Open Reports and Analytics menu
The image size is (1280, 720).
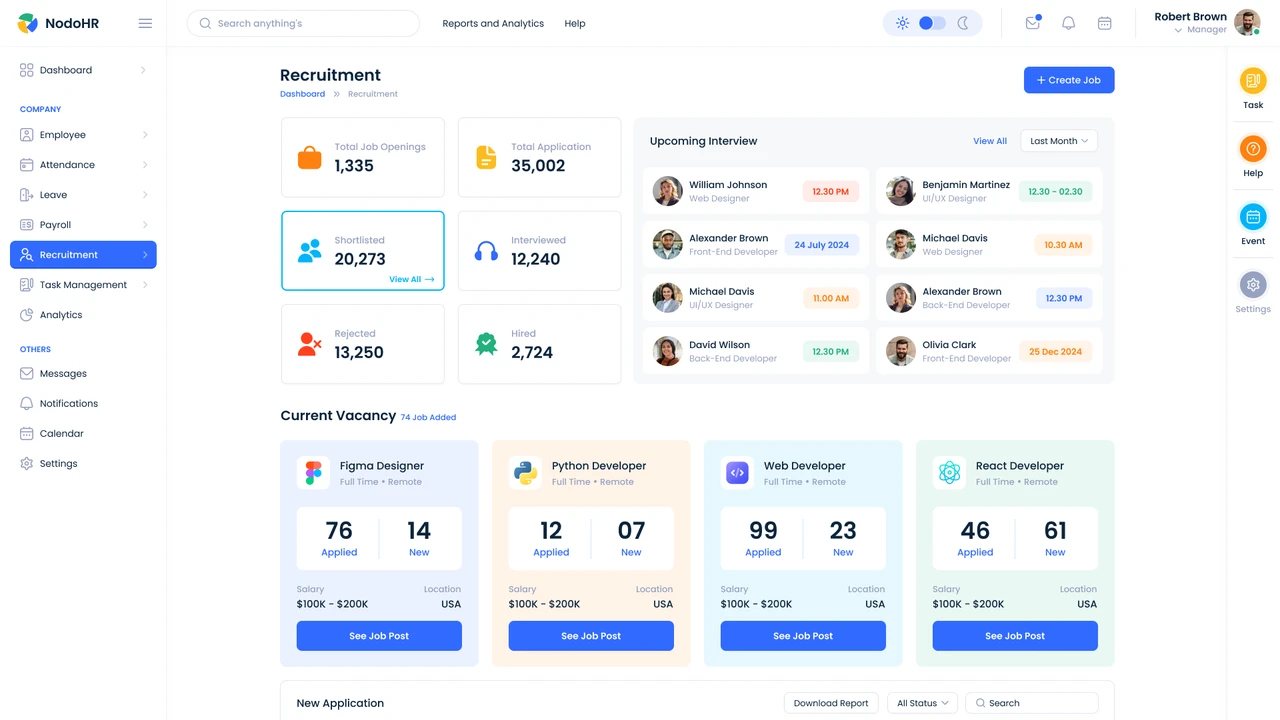pos(493,23)
